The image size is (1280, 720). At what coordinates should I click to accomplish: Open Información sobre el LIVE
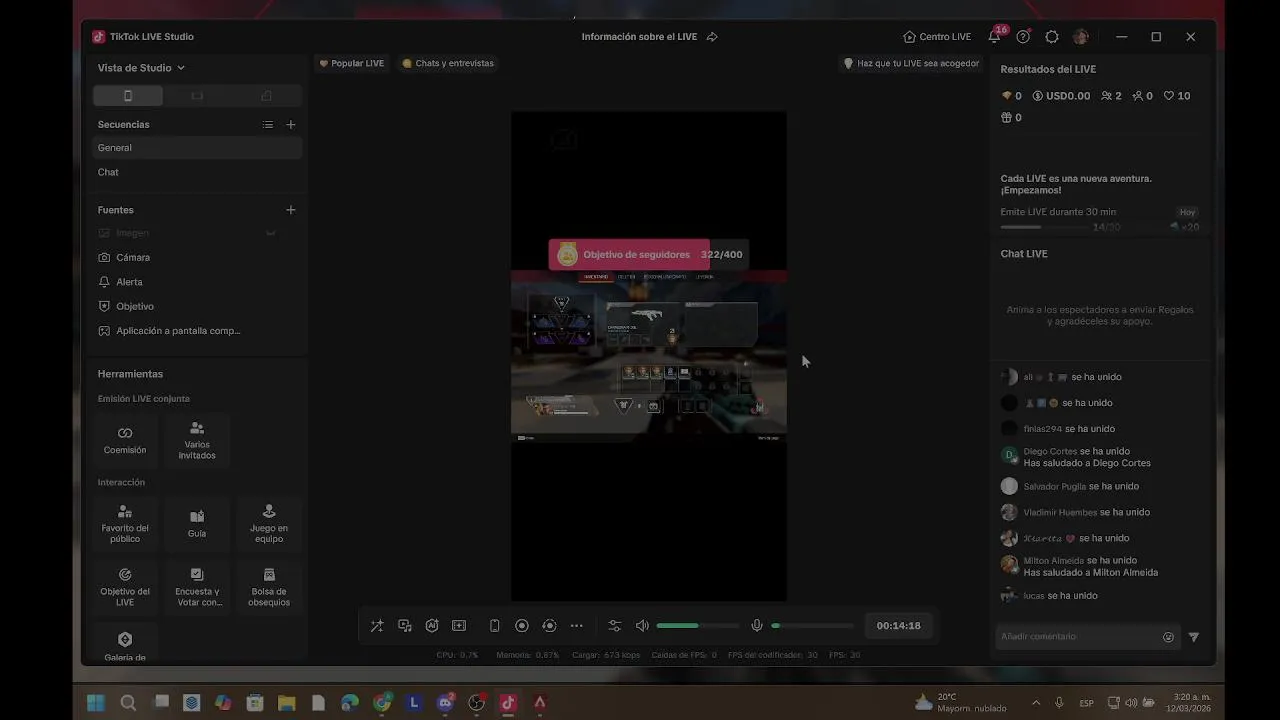coord(639,36)
